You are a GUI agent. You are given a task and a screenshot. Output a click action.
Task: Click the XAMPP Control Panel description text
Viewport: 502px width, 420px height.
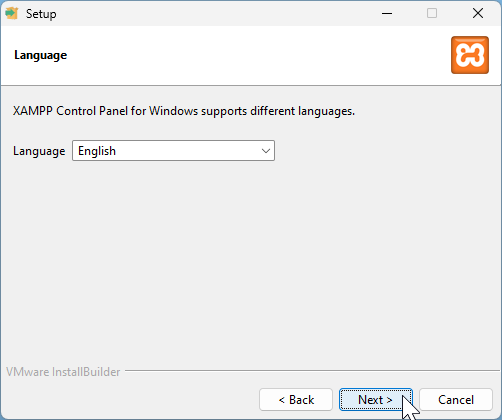pyautogui.click(x=184, y=111)
